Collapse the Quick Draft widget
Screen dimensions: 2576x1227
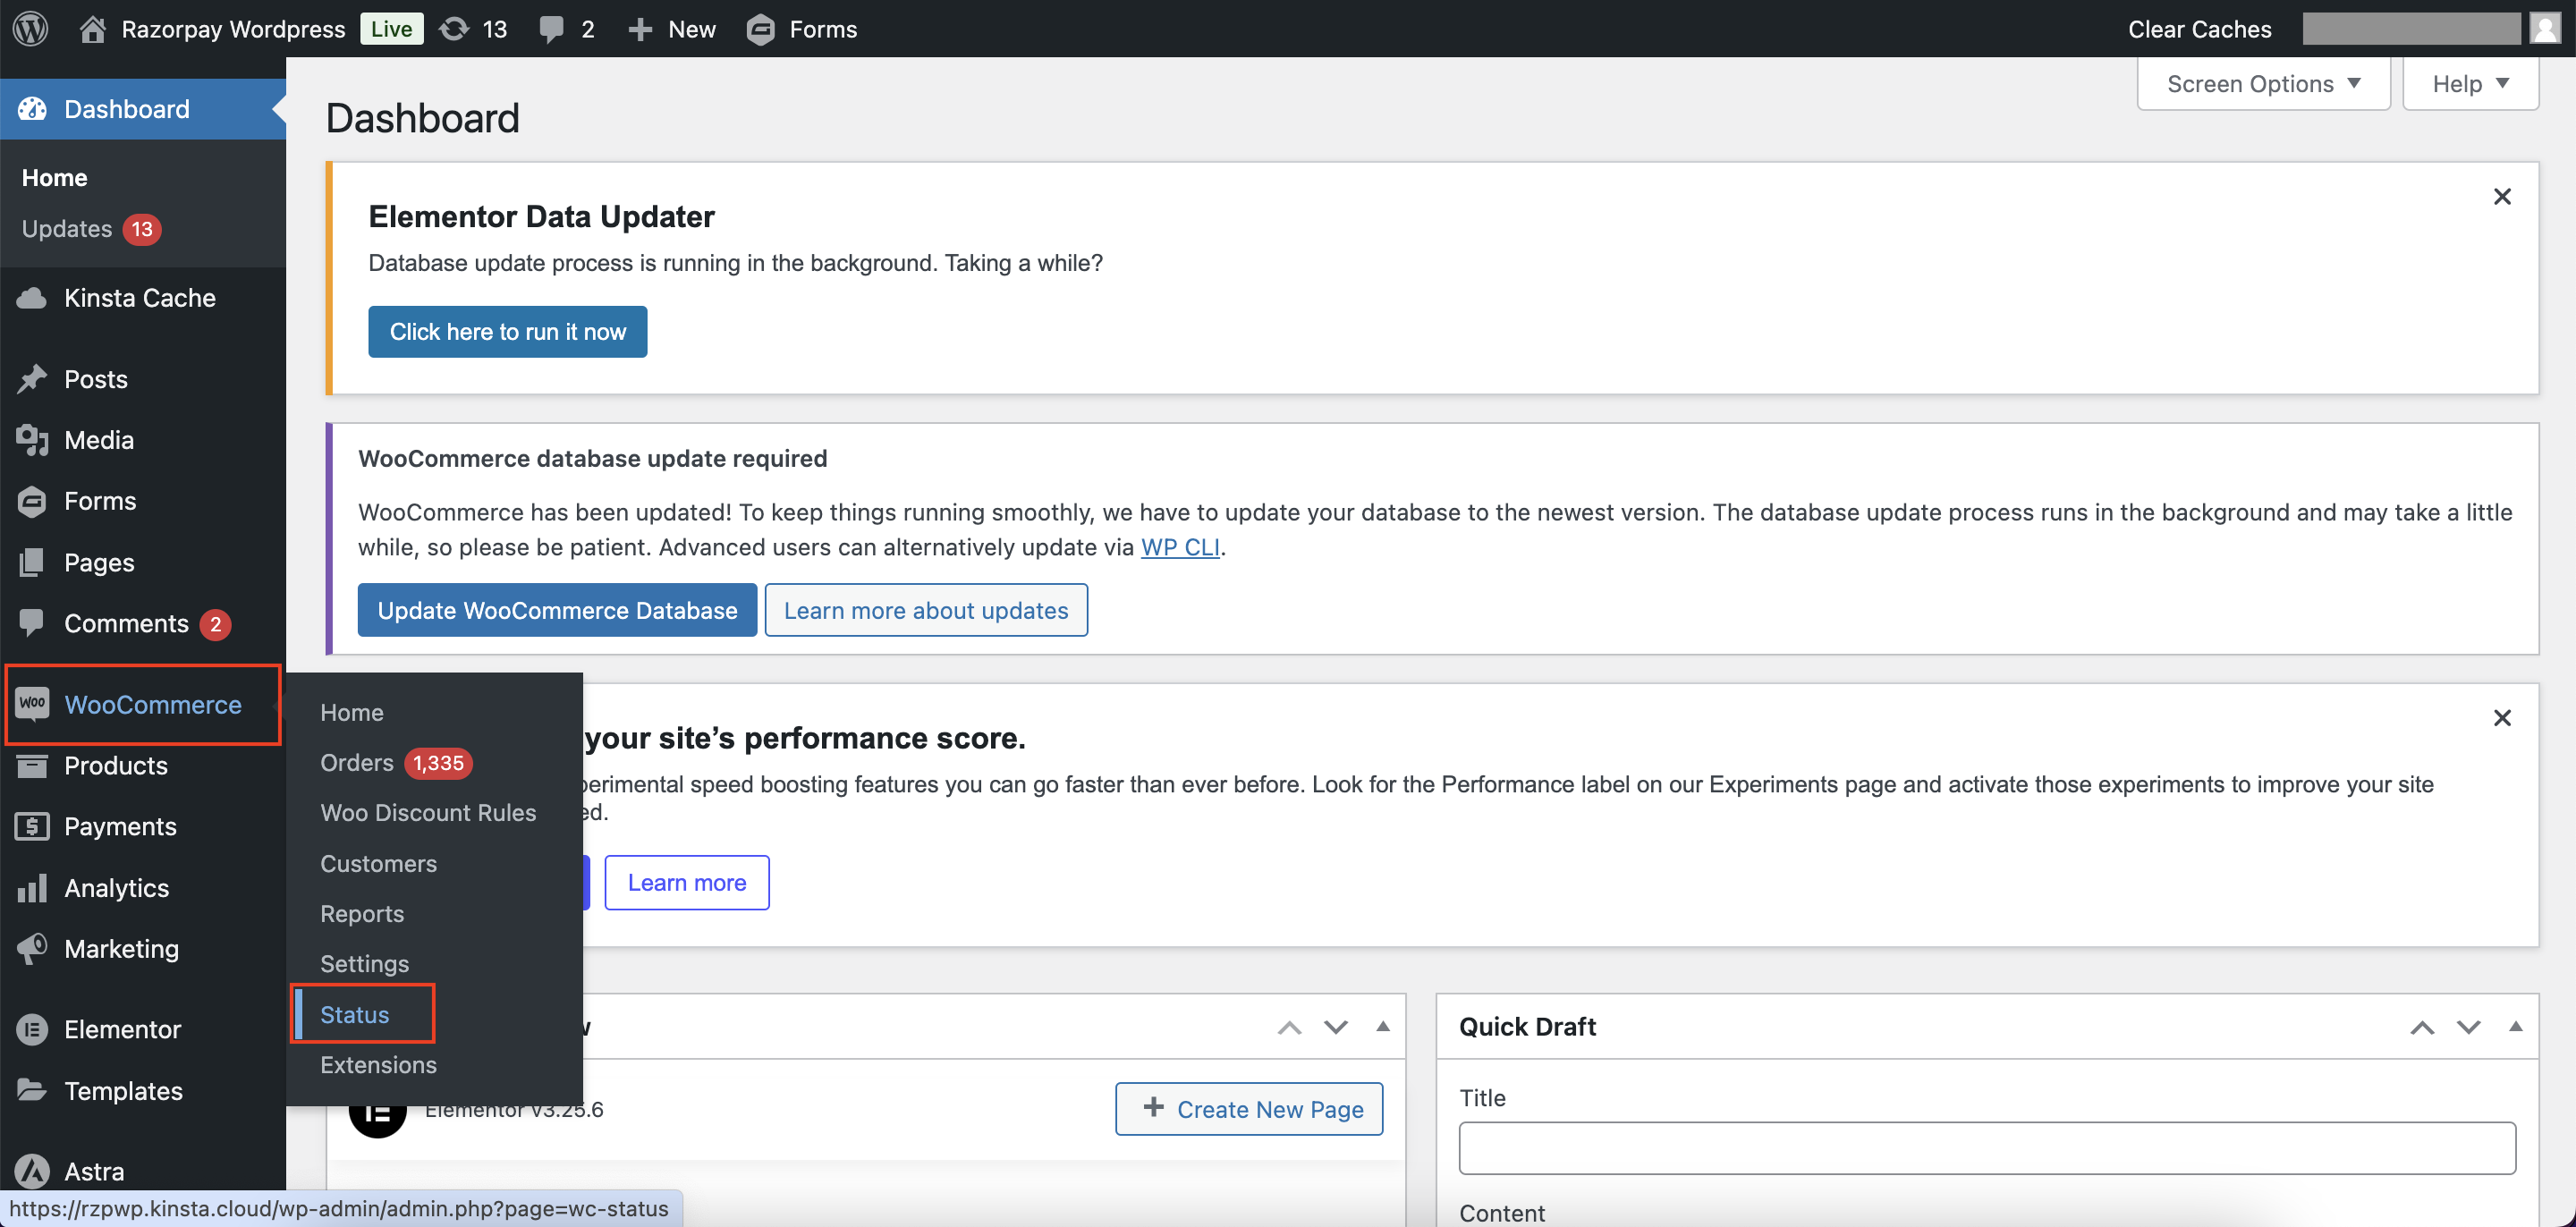(x=2515, y=1026)
